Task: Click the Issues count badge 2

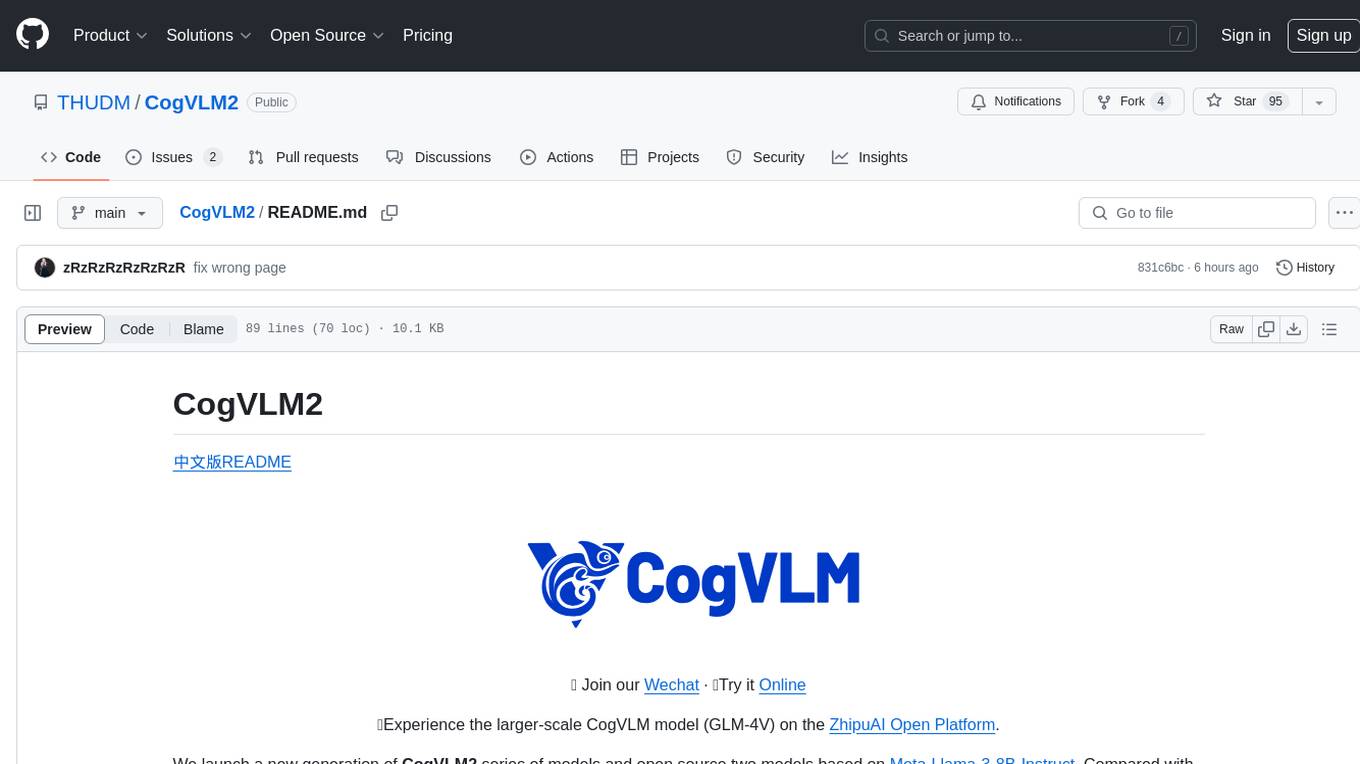Action: (212, 157)
